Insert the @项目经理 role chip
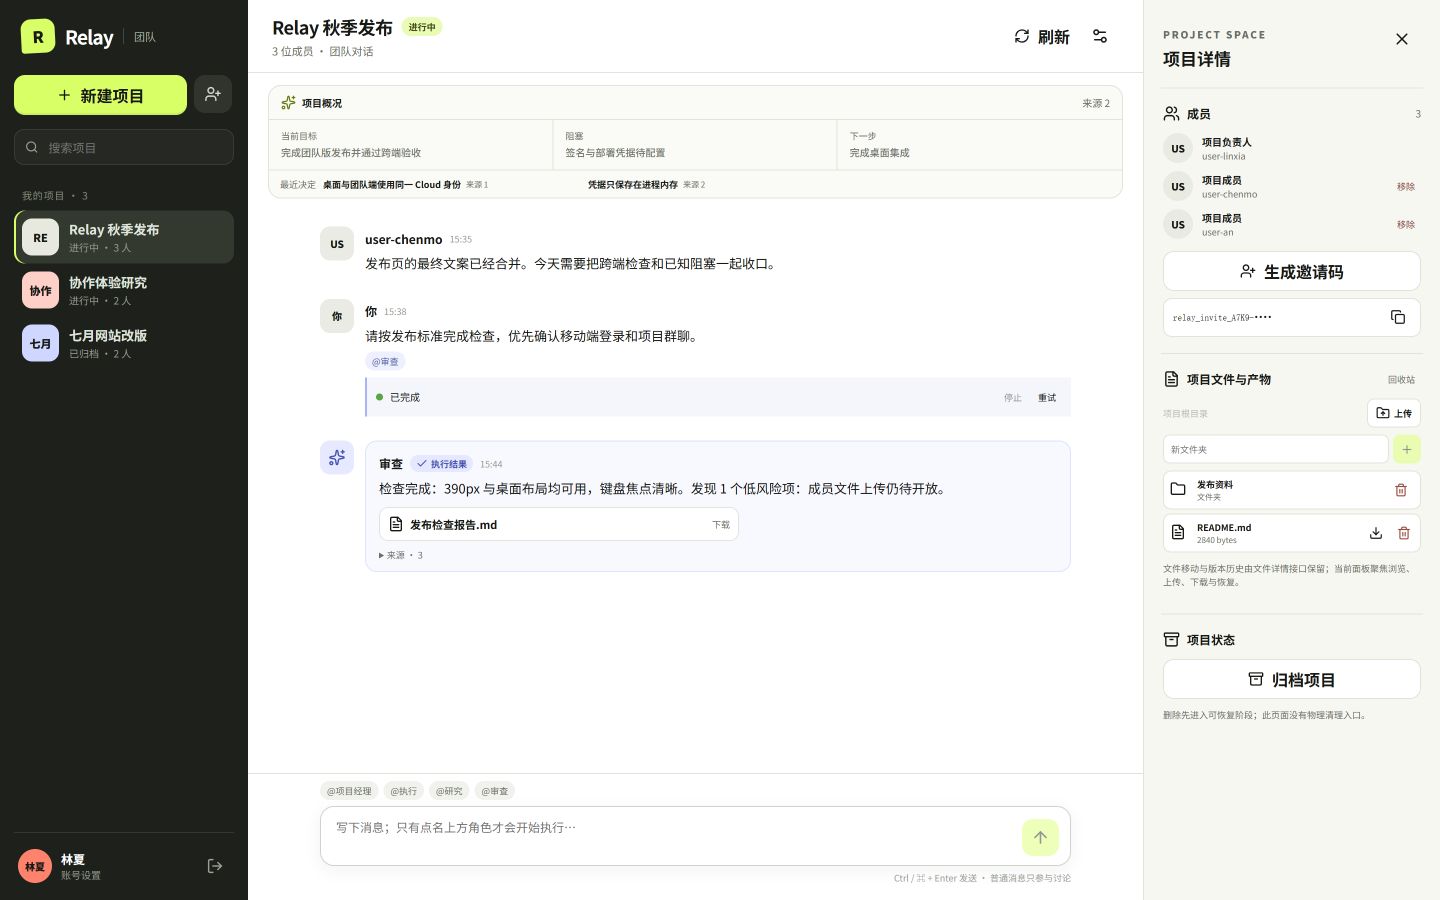 pyautogui.click(x=349, y=791)
